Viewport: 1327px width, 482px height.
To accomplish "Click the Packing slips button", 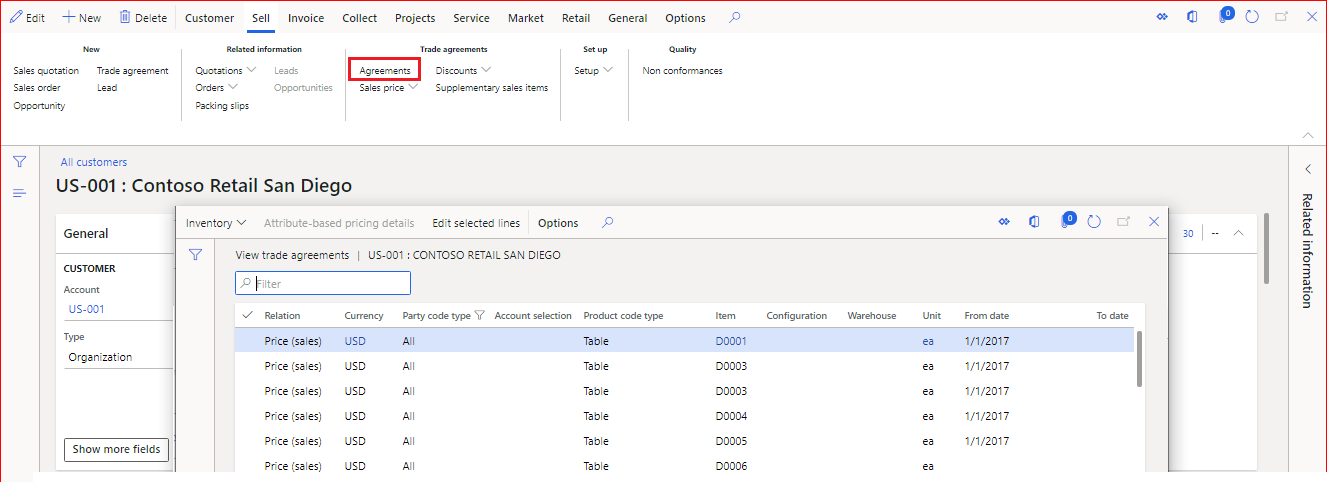I will coord(222,106).
